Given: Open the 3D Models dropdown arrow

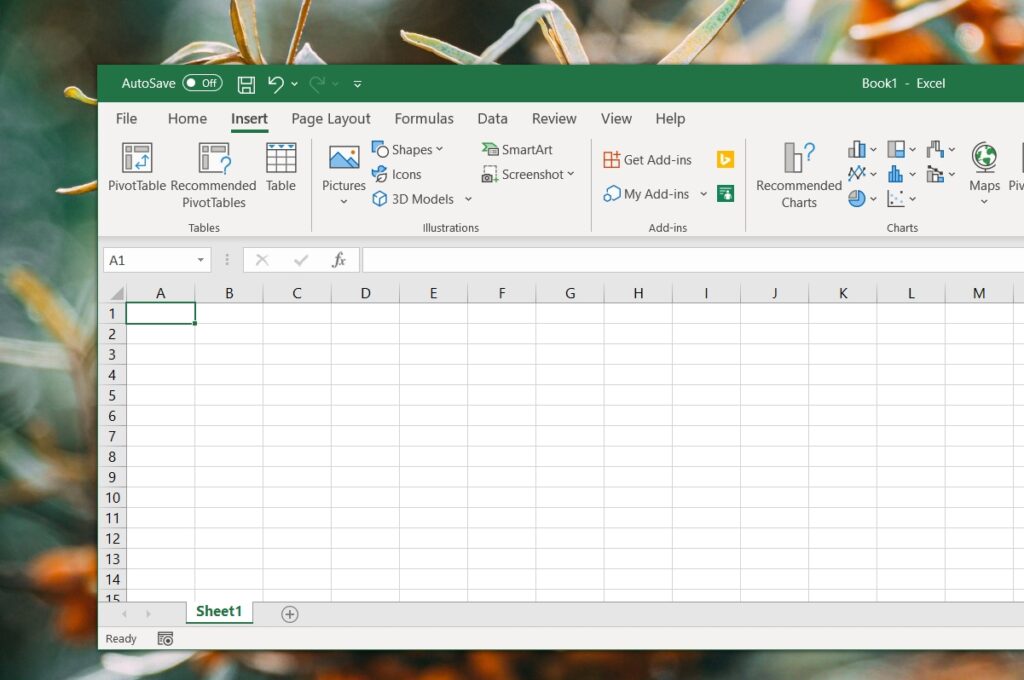Looking at the screenshot, I should click(x=467, y=199).
